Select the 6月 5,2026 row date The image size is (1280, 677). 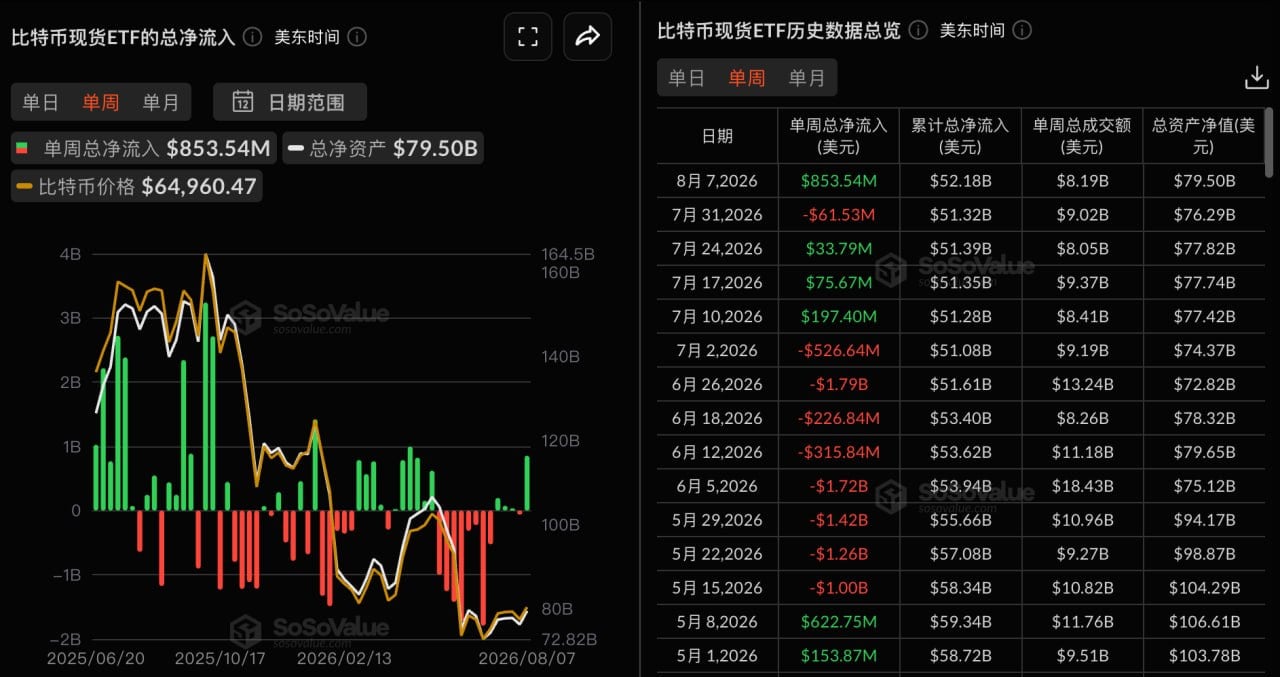[717, 486]
